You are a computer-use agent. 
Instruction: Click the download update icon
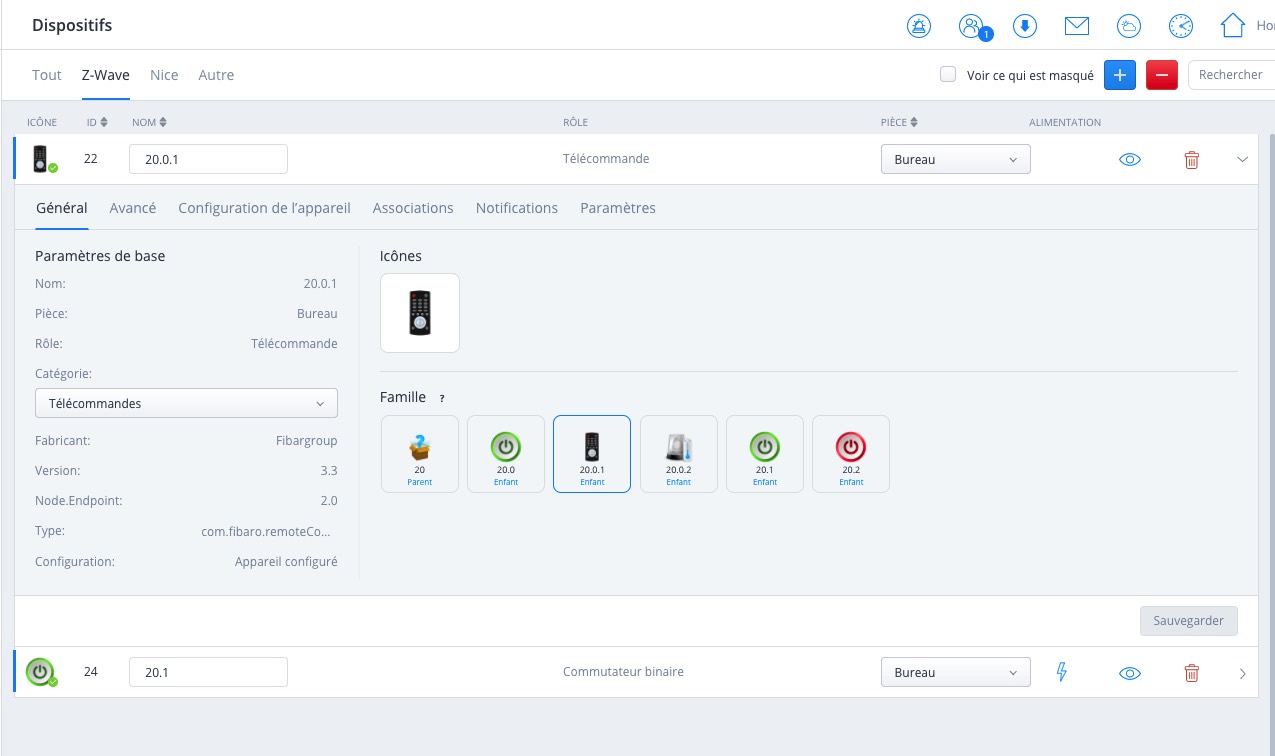1024,26
